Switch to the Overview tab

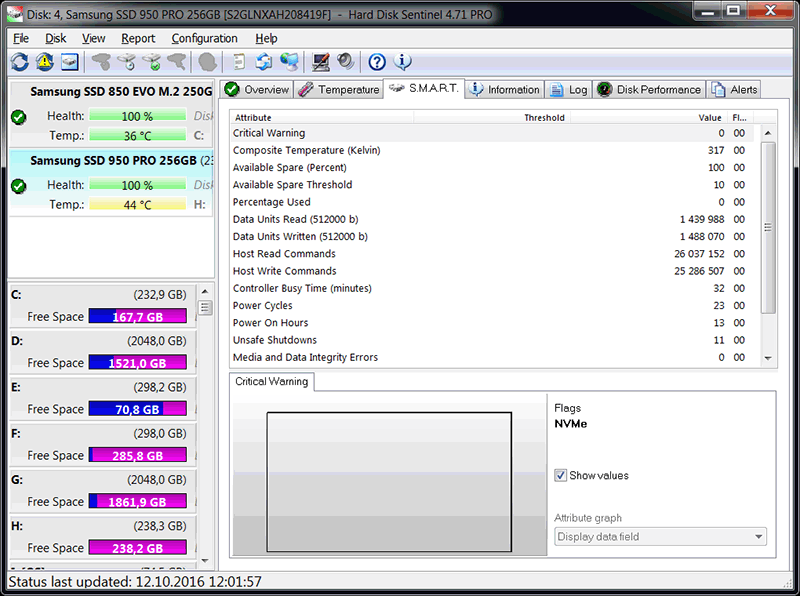[x=257, y=90]
